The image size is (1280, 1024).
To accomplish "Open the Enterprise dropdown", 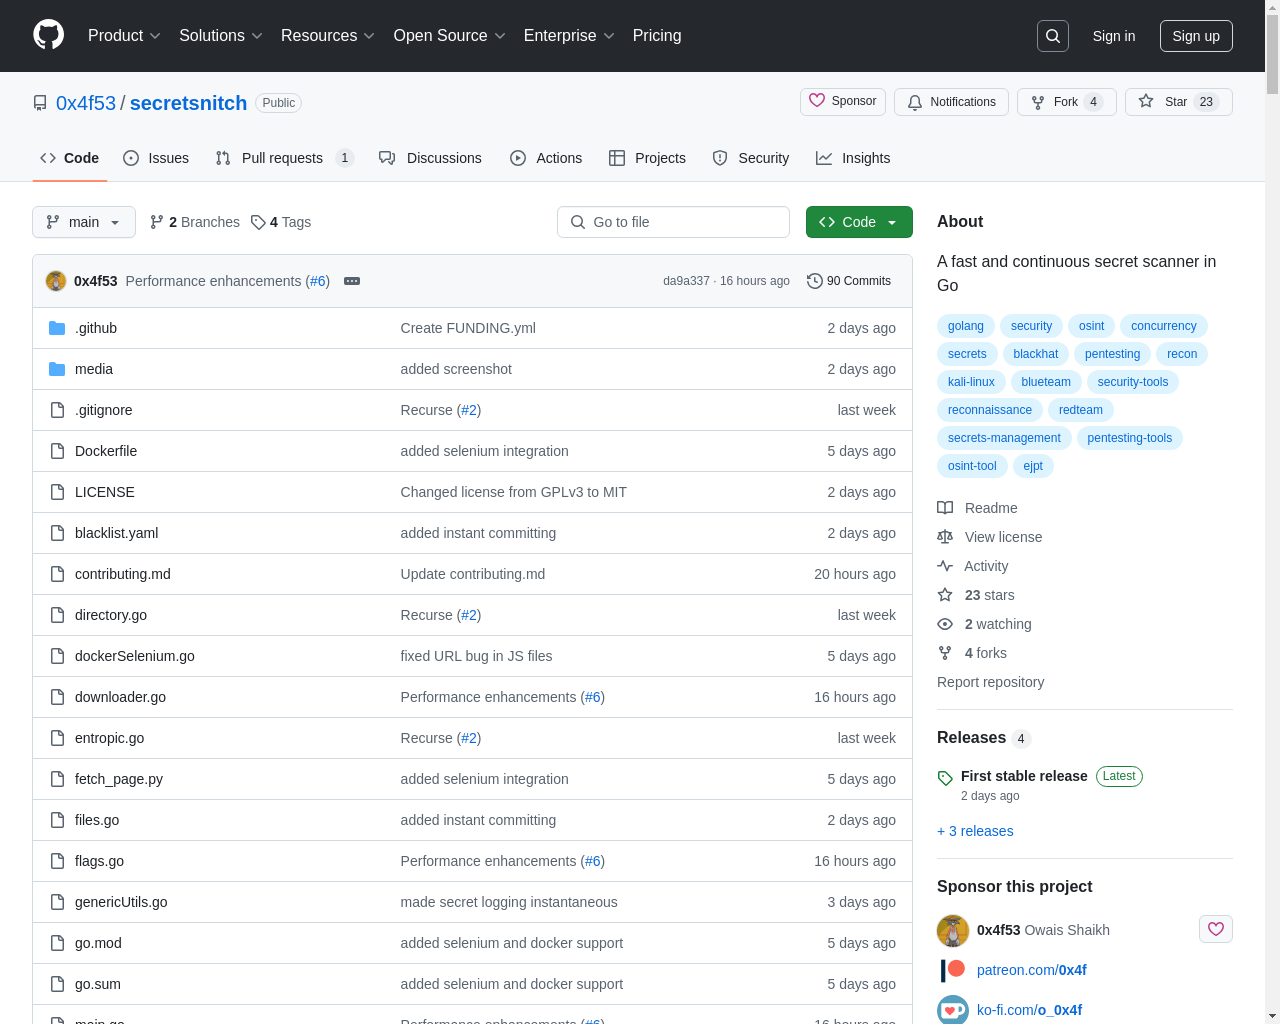I will [x=569, y=36].
